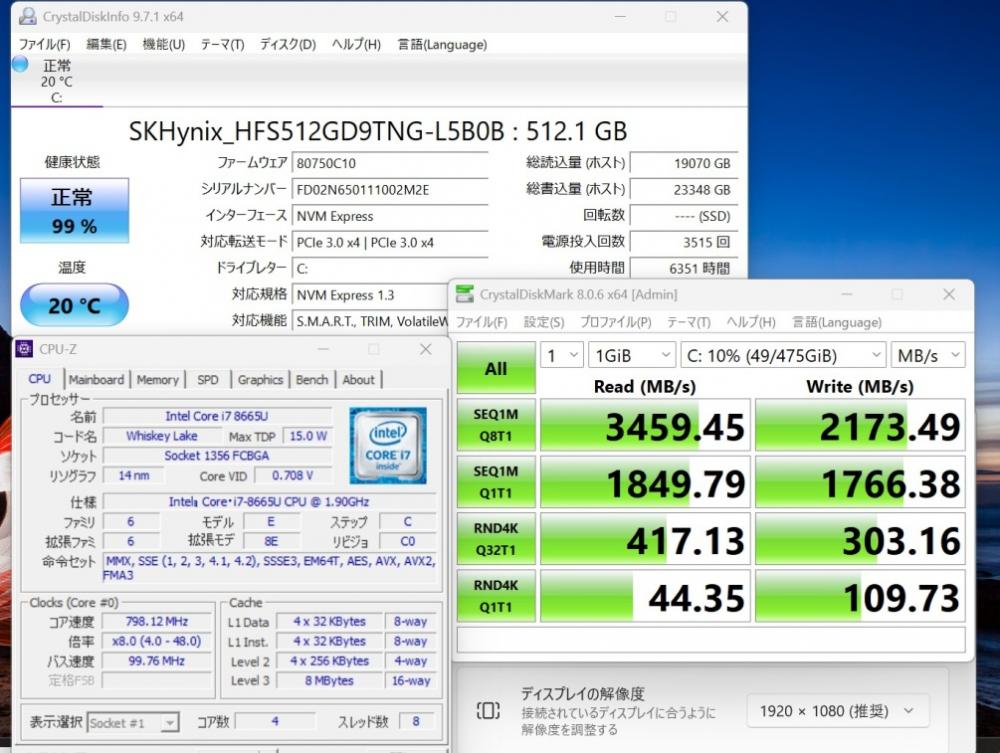Switch to Graphics tab in CPU-Z
1000x753 pixels.
pyautogui.click(x=260, y=379)
